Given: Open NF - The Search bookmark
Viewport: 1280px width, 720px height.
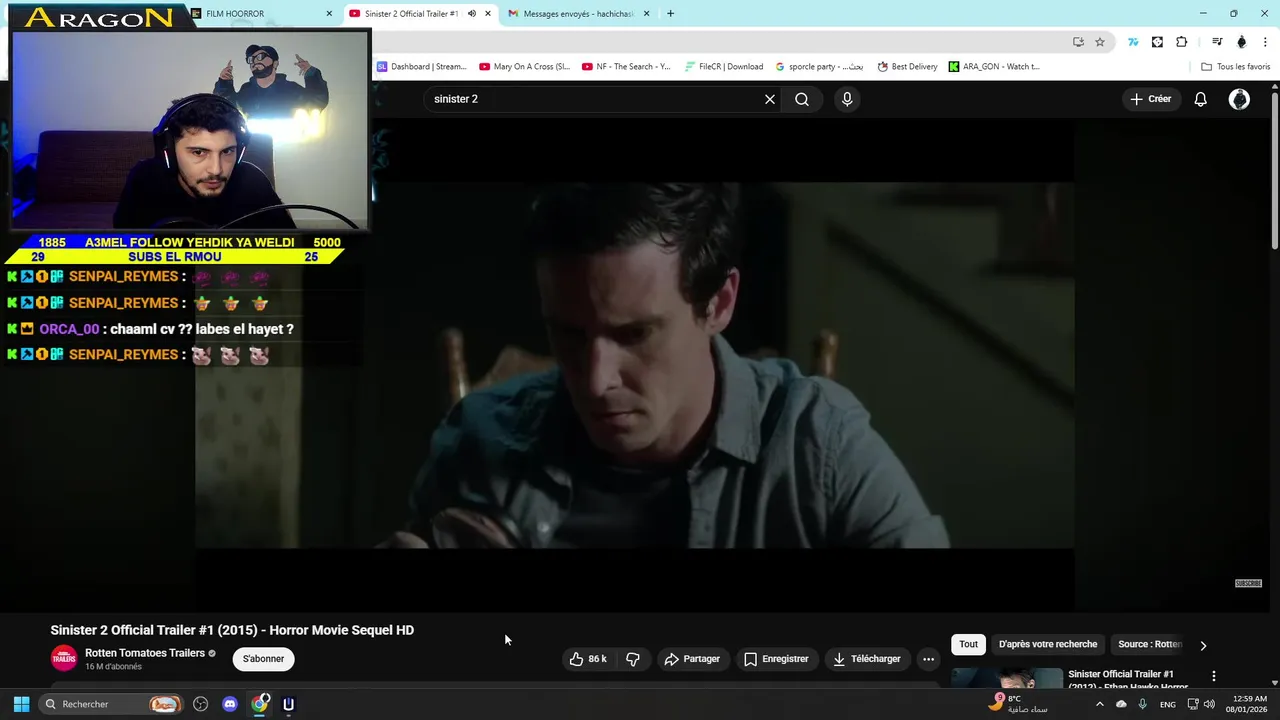Looking at the screenshot, I should (x=627, y=67).
